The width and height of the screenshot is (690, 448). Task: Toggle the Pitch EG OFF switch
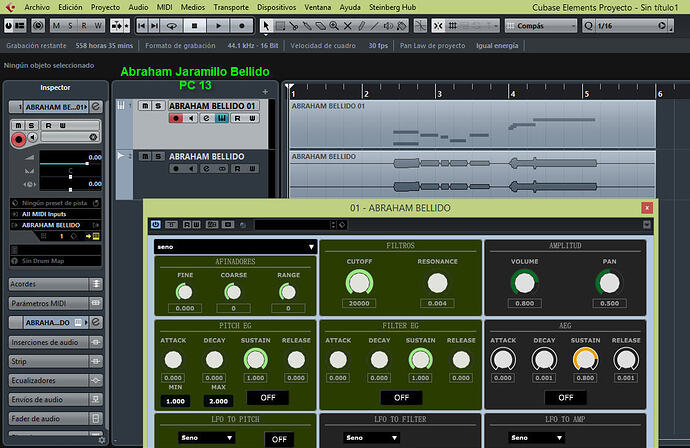click(268, 397)
